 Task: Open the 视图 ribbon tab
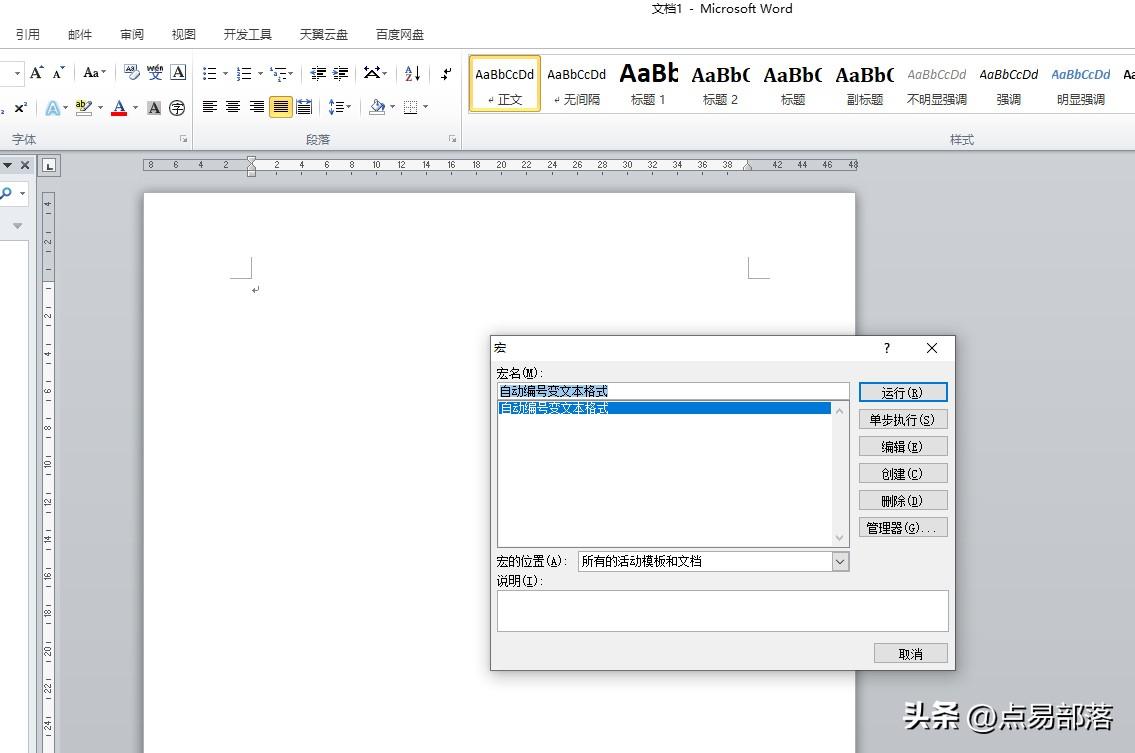[x=183, y=34]
